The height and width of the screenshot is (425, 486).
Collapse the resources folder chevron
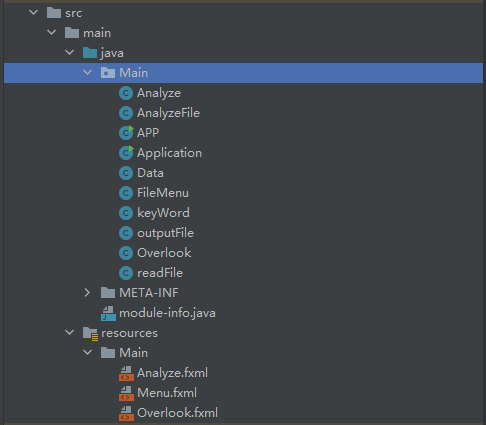[69, 333]
